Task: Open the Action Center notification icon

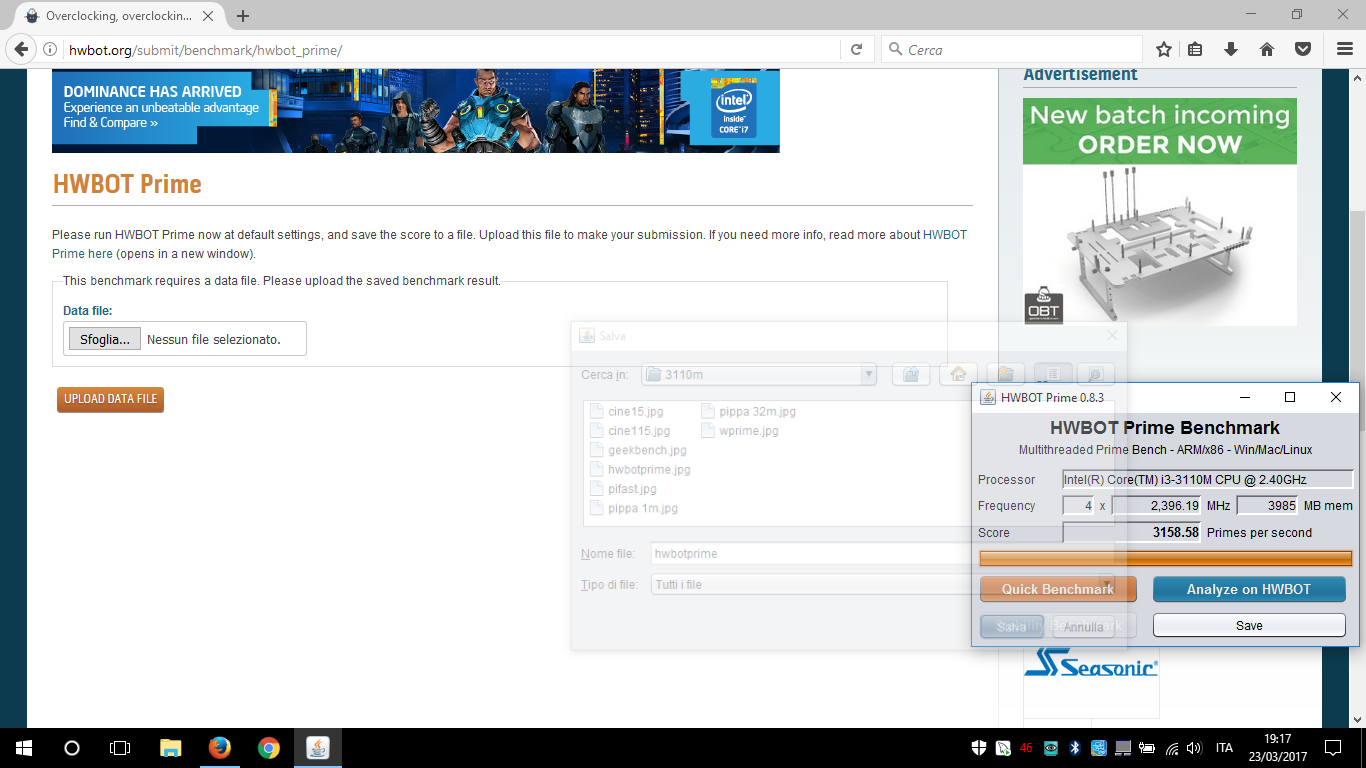Action: coord(1333,748)
